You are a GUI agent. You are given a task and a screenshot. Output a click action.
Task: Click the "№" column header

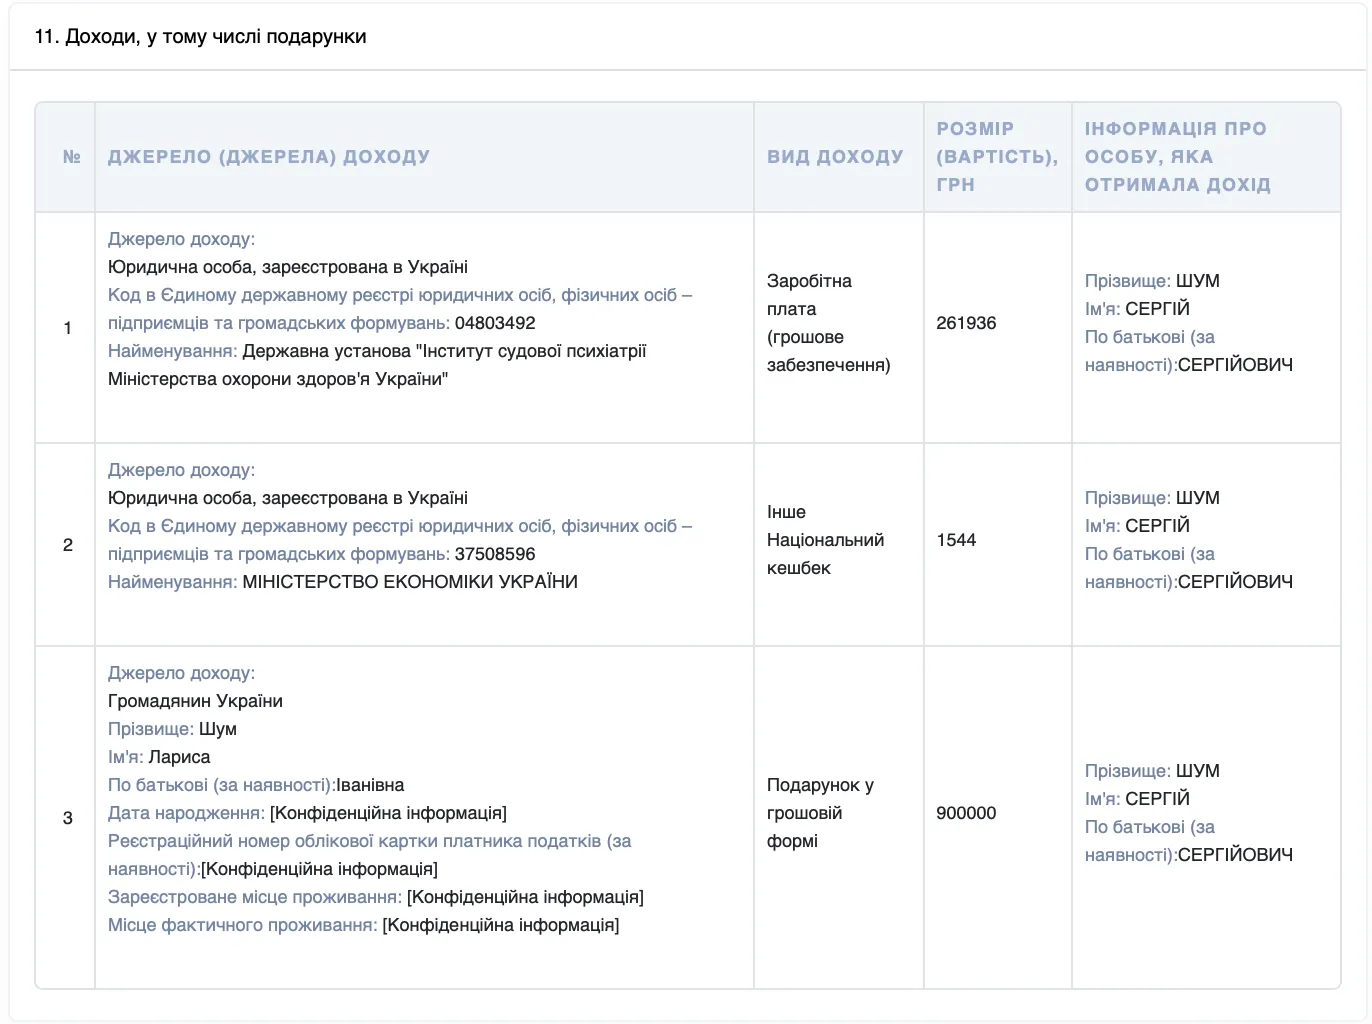click(x=71, y=157)
